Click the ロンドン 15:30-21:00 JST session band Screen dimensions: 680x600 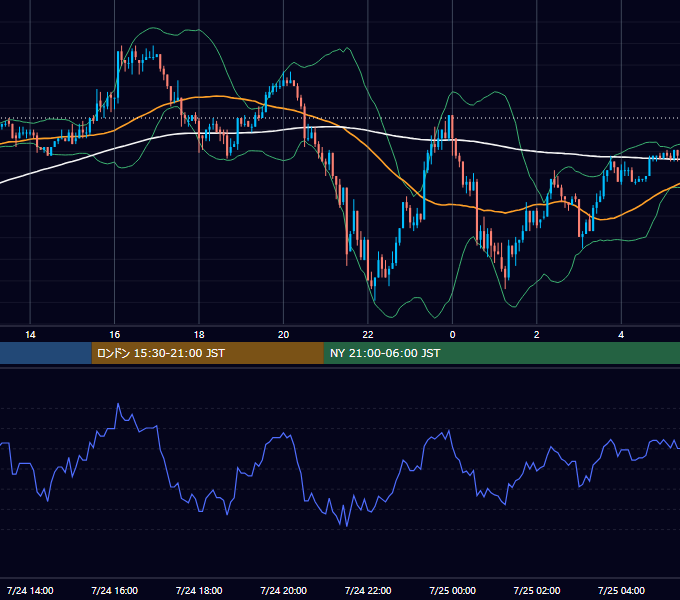click(x=207, y=353)
